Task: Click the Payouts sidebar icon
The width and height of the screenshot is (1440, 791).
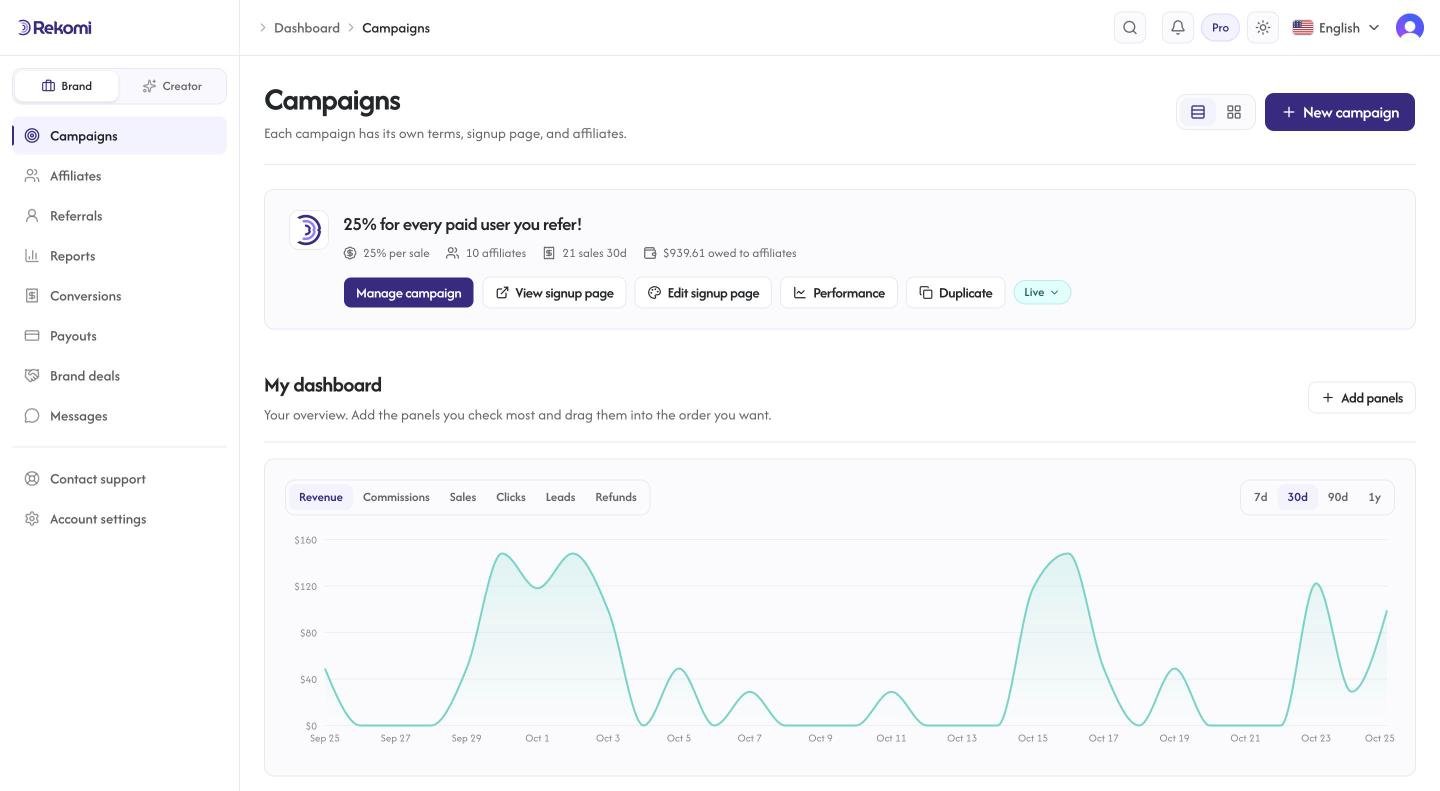Action: click(32, 336)
